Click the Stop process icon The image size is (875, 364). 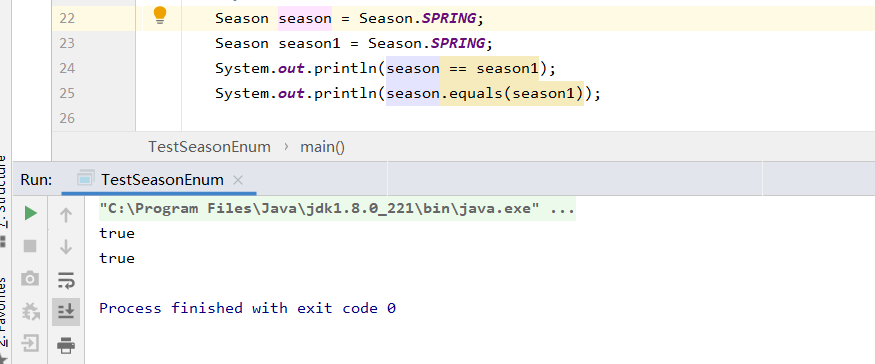pos(30,246)
